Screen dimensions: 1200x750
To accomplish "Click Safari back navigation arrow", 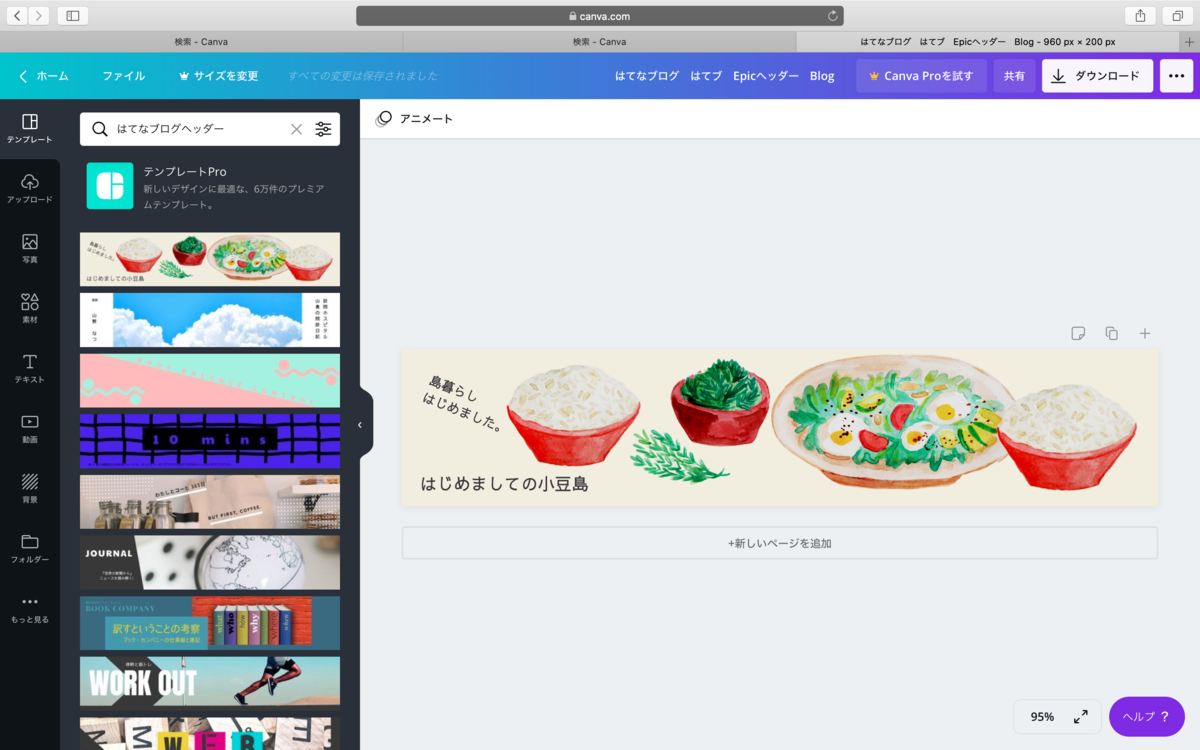I will click(x=18, y=15).
